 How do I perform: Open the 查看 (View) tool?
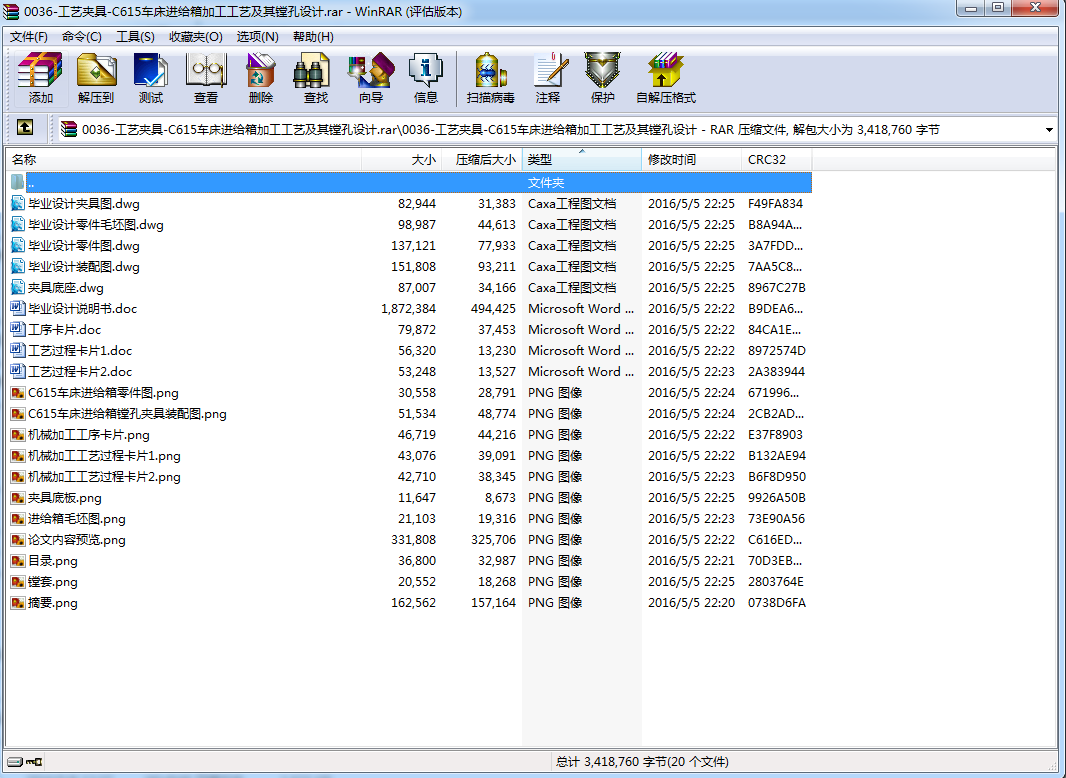coord(206,78)
